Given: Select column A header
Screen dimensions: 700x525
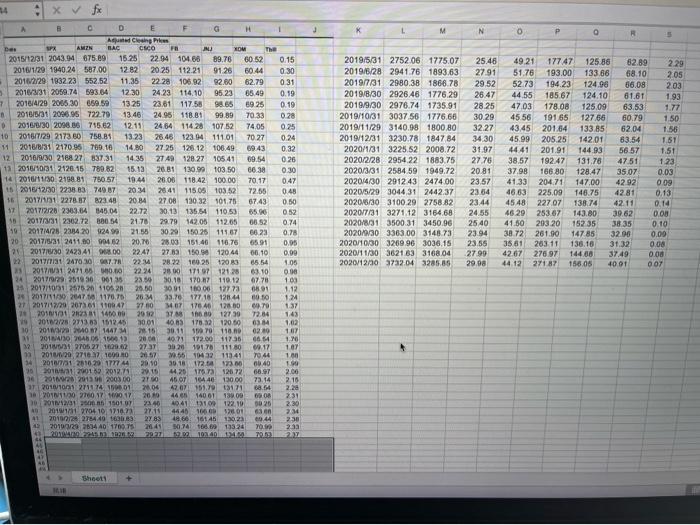Looking at the screenshot, I should click(x=23, y=28).
